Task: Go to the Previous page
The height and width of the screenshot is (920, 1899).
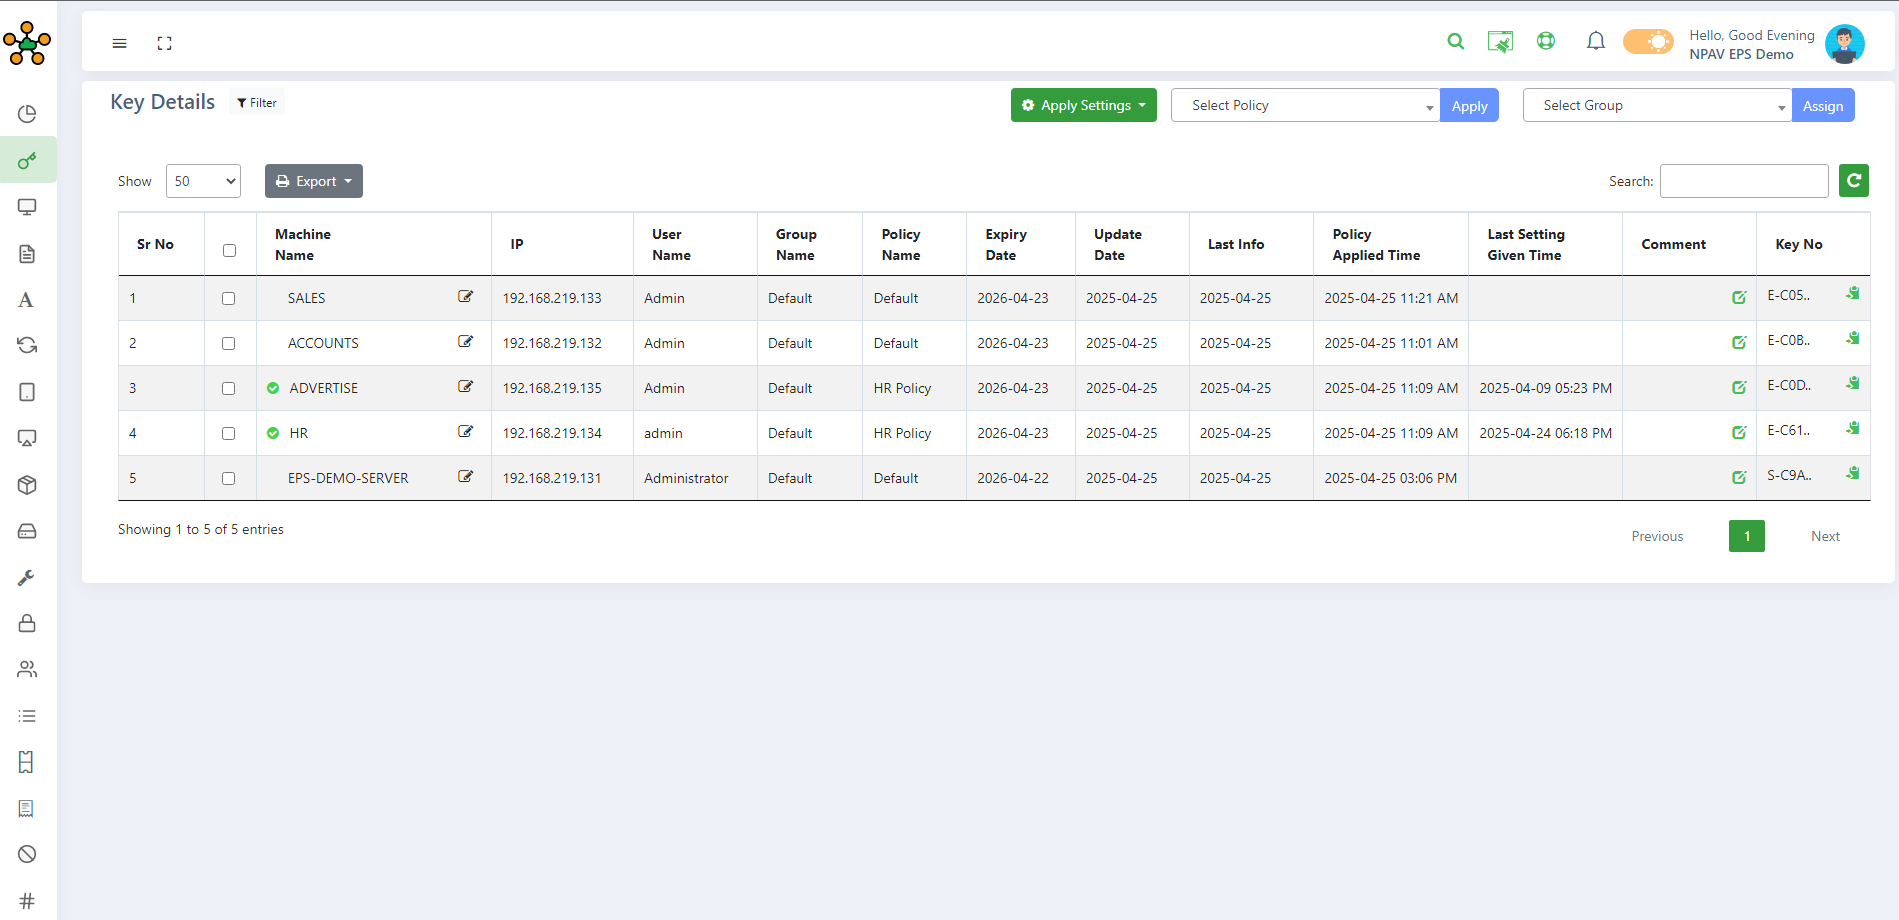Action: click(x=1657, y=536)
